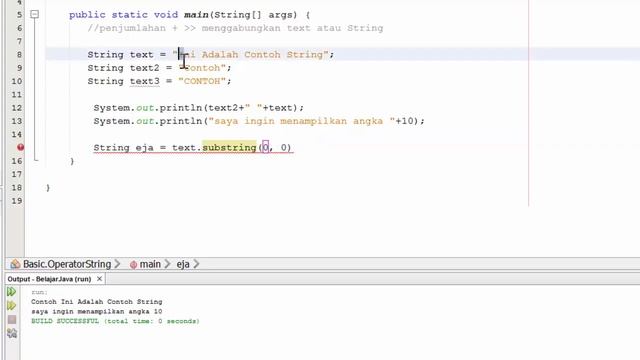Open the chevron after Basic.OperatorString breadcrumb

pyautogui.click(x=118, y=264)
